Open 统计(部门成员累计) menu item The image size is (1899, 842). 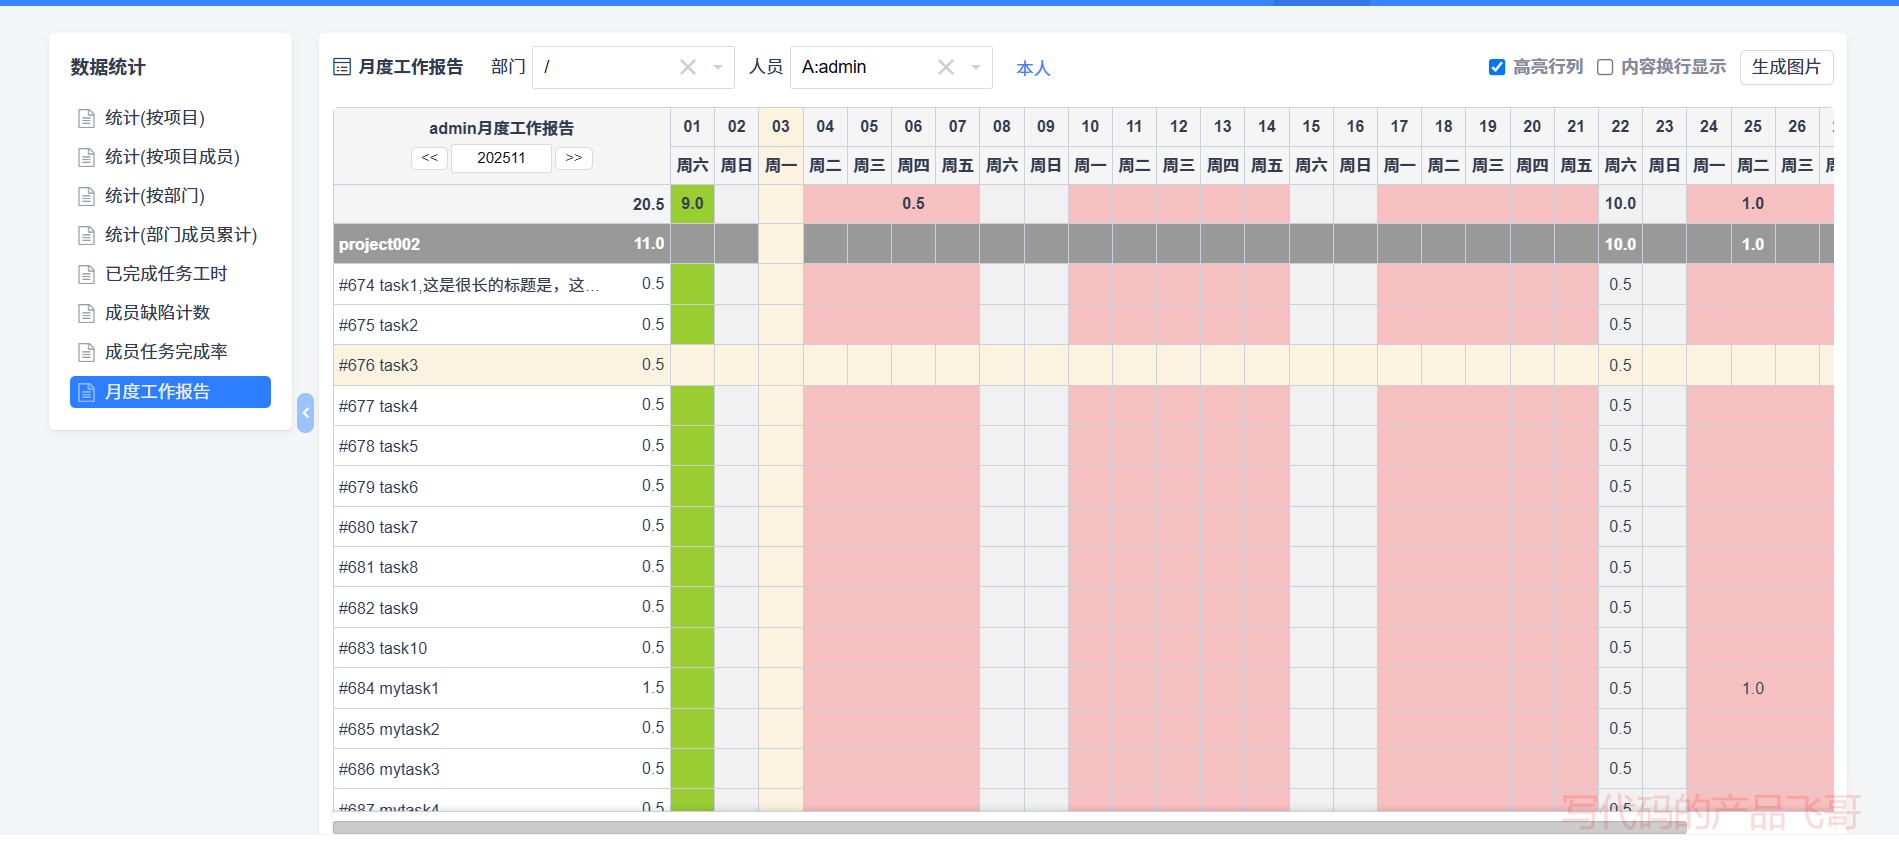coord(181,235)
